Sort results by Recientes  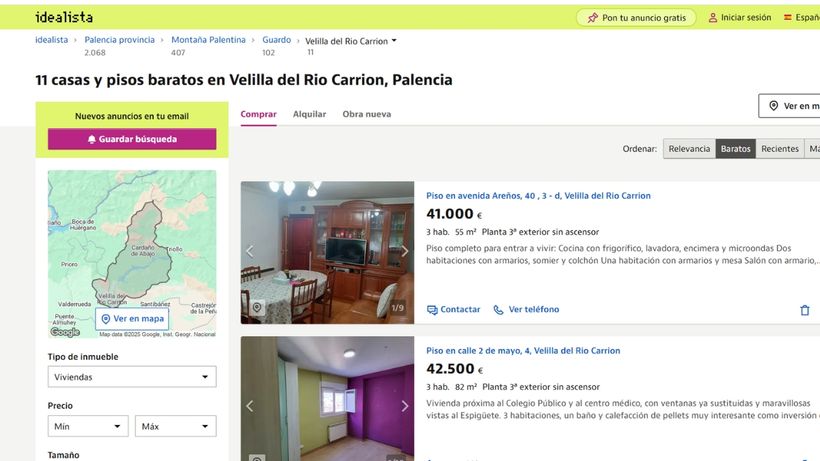[780, 148]
